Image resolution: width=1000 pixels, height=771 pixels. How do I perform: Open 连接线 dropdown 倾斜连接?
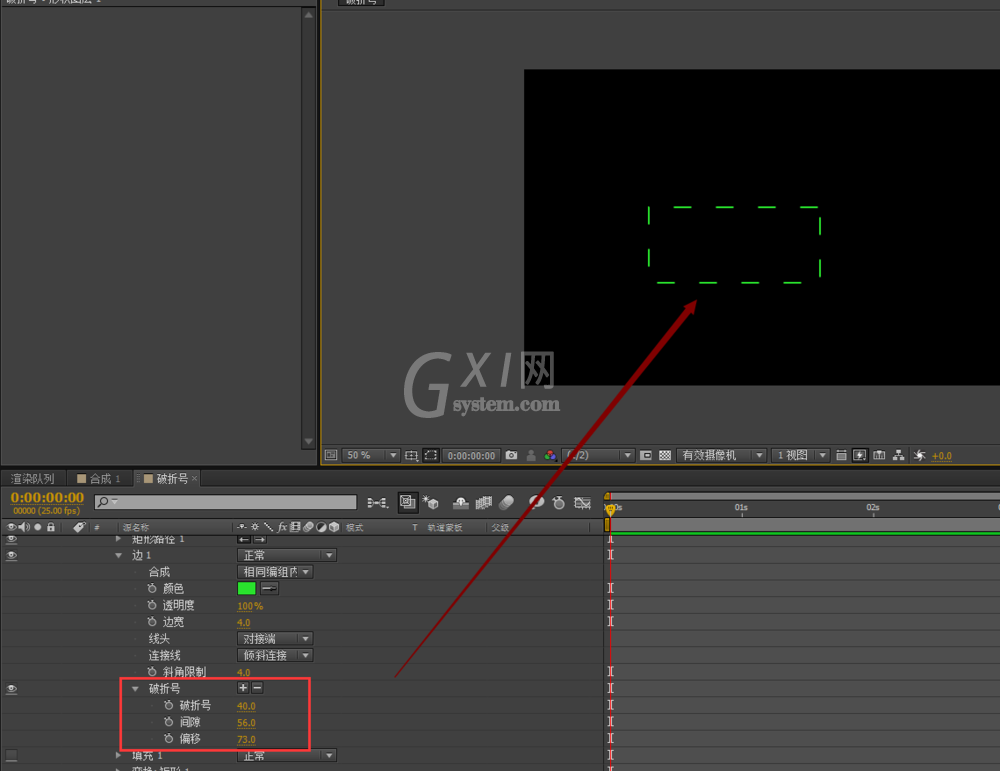(x=275, y=655)
